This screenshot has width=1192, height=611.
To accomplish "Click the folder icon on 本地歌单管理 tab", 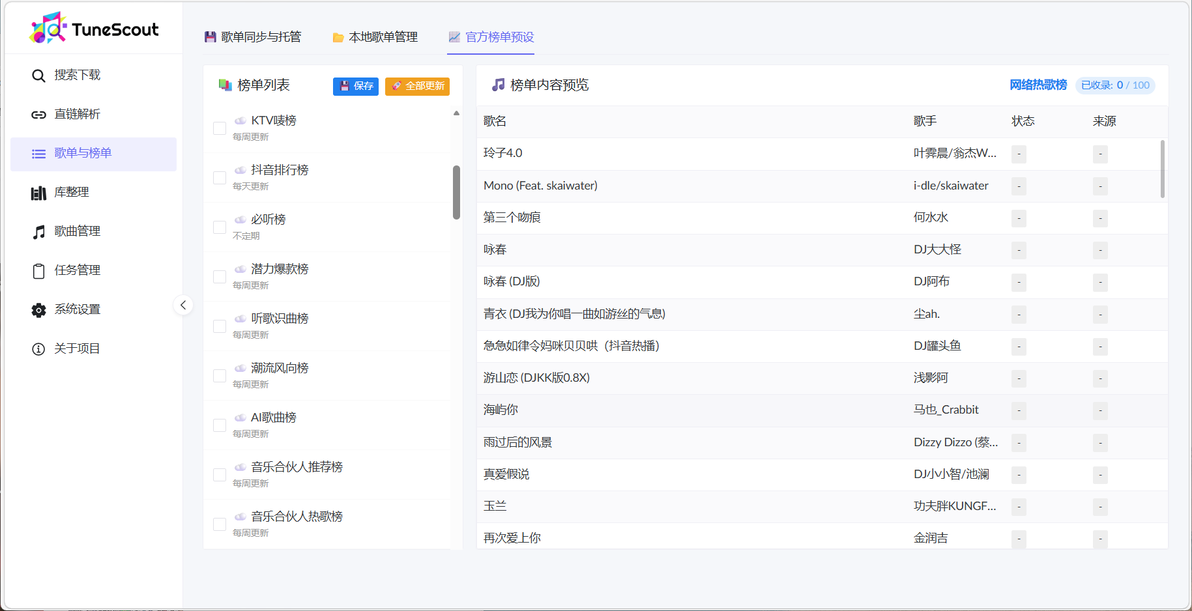I will [338, 37].
